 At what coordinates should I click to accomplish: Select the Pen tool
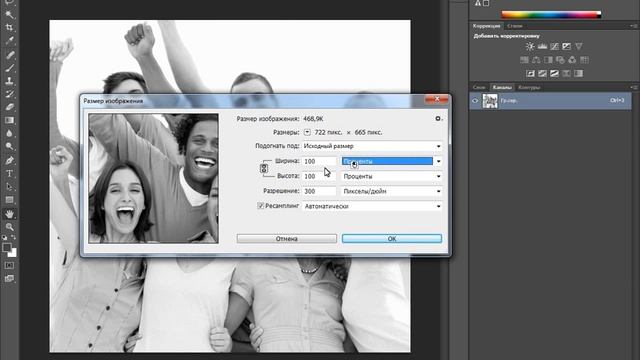9,160
